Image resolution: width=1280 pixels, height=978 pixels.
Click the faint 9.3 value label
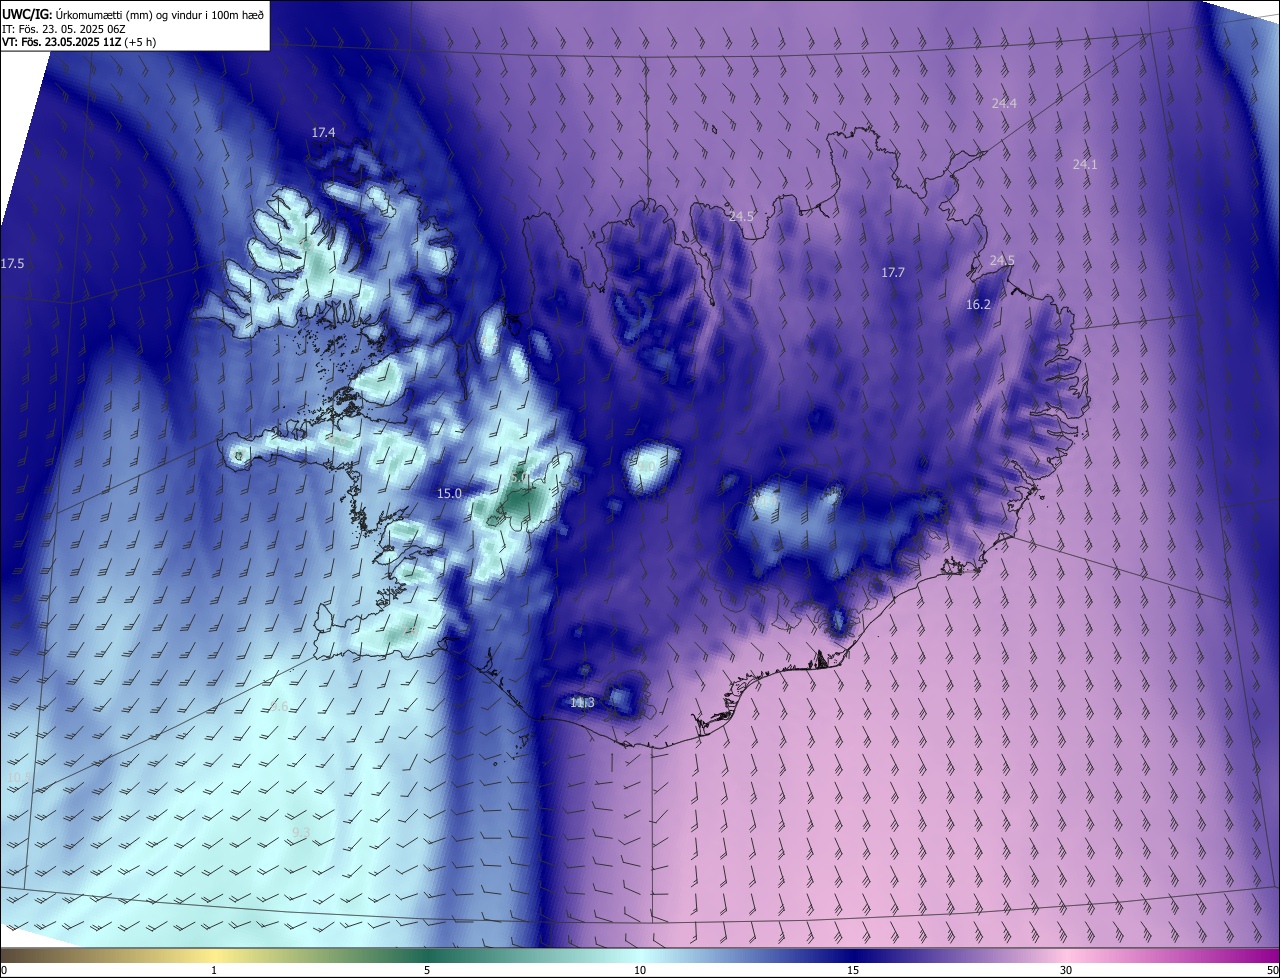[301, 832]
